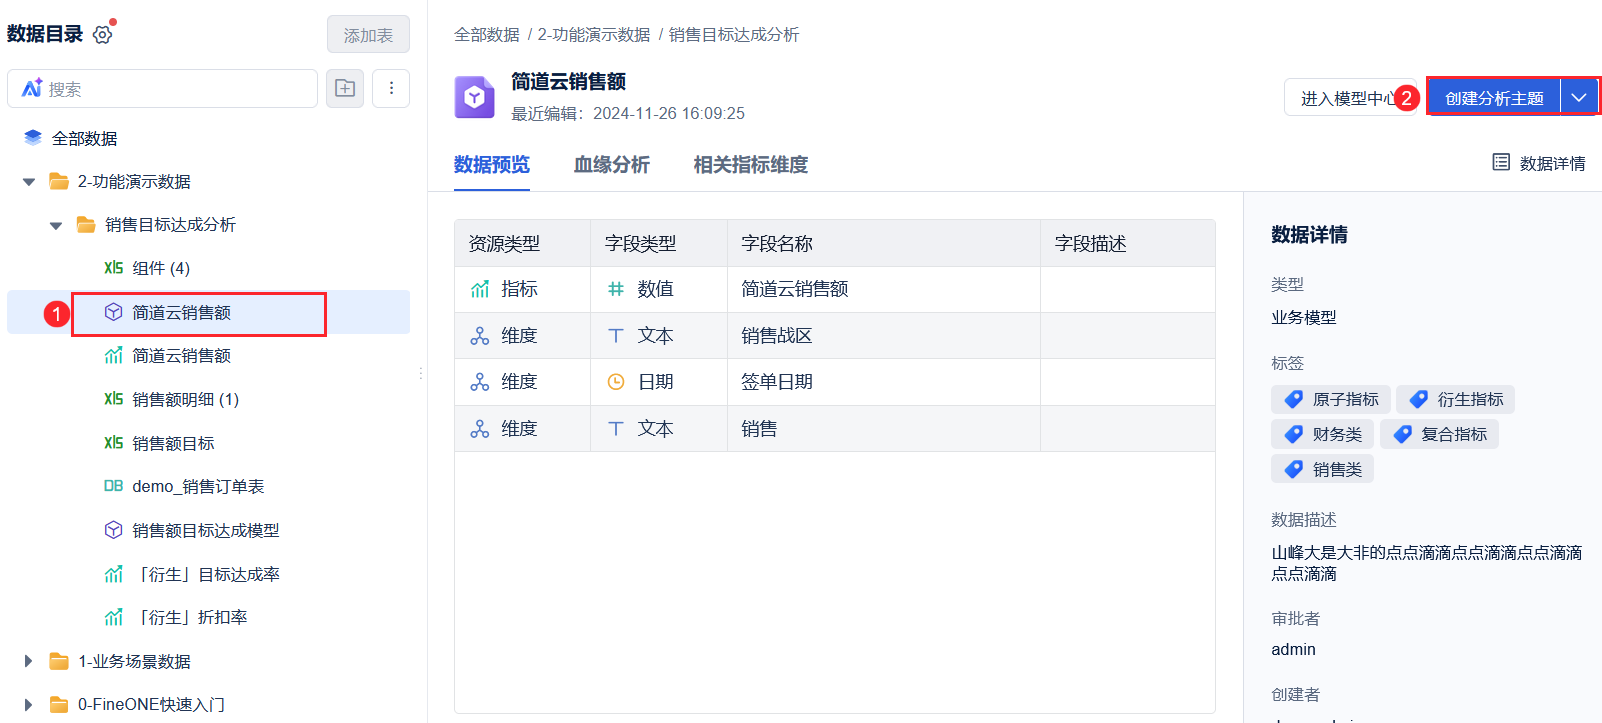Click the 添加表 button
Screen dimensions: 1602x723
pyautogui.click(x=368, y=35)
